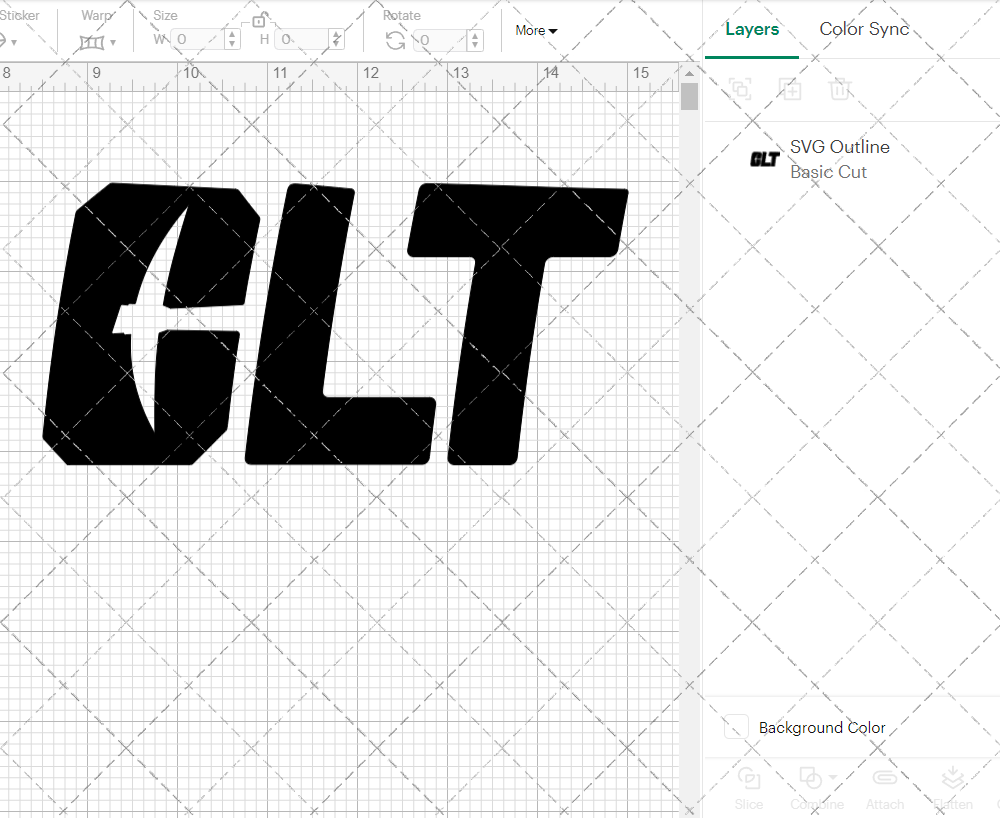The image size is (1000, 818).
Task: Click the Delete layer trash icon
Action: [841, 89]
